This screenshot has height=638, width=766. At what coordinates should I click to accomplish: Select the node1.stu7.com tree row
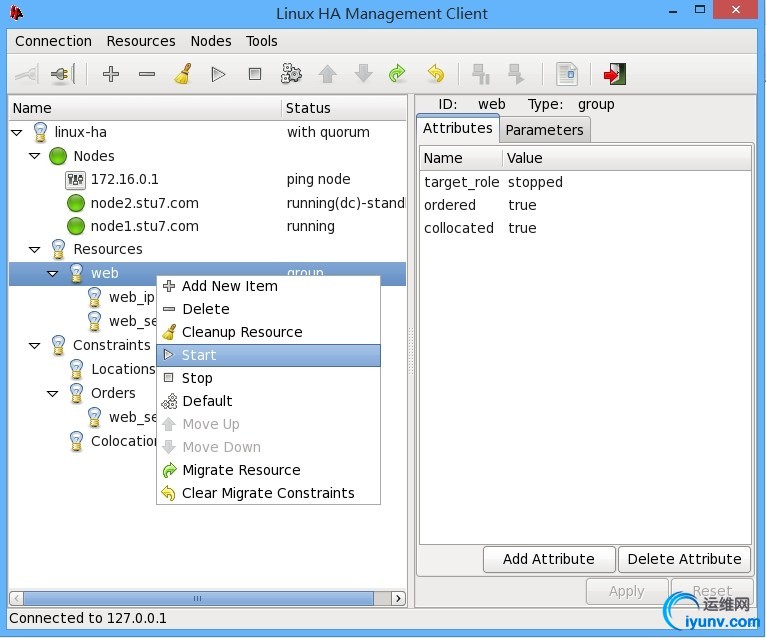(208, 226)
